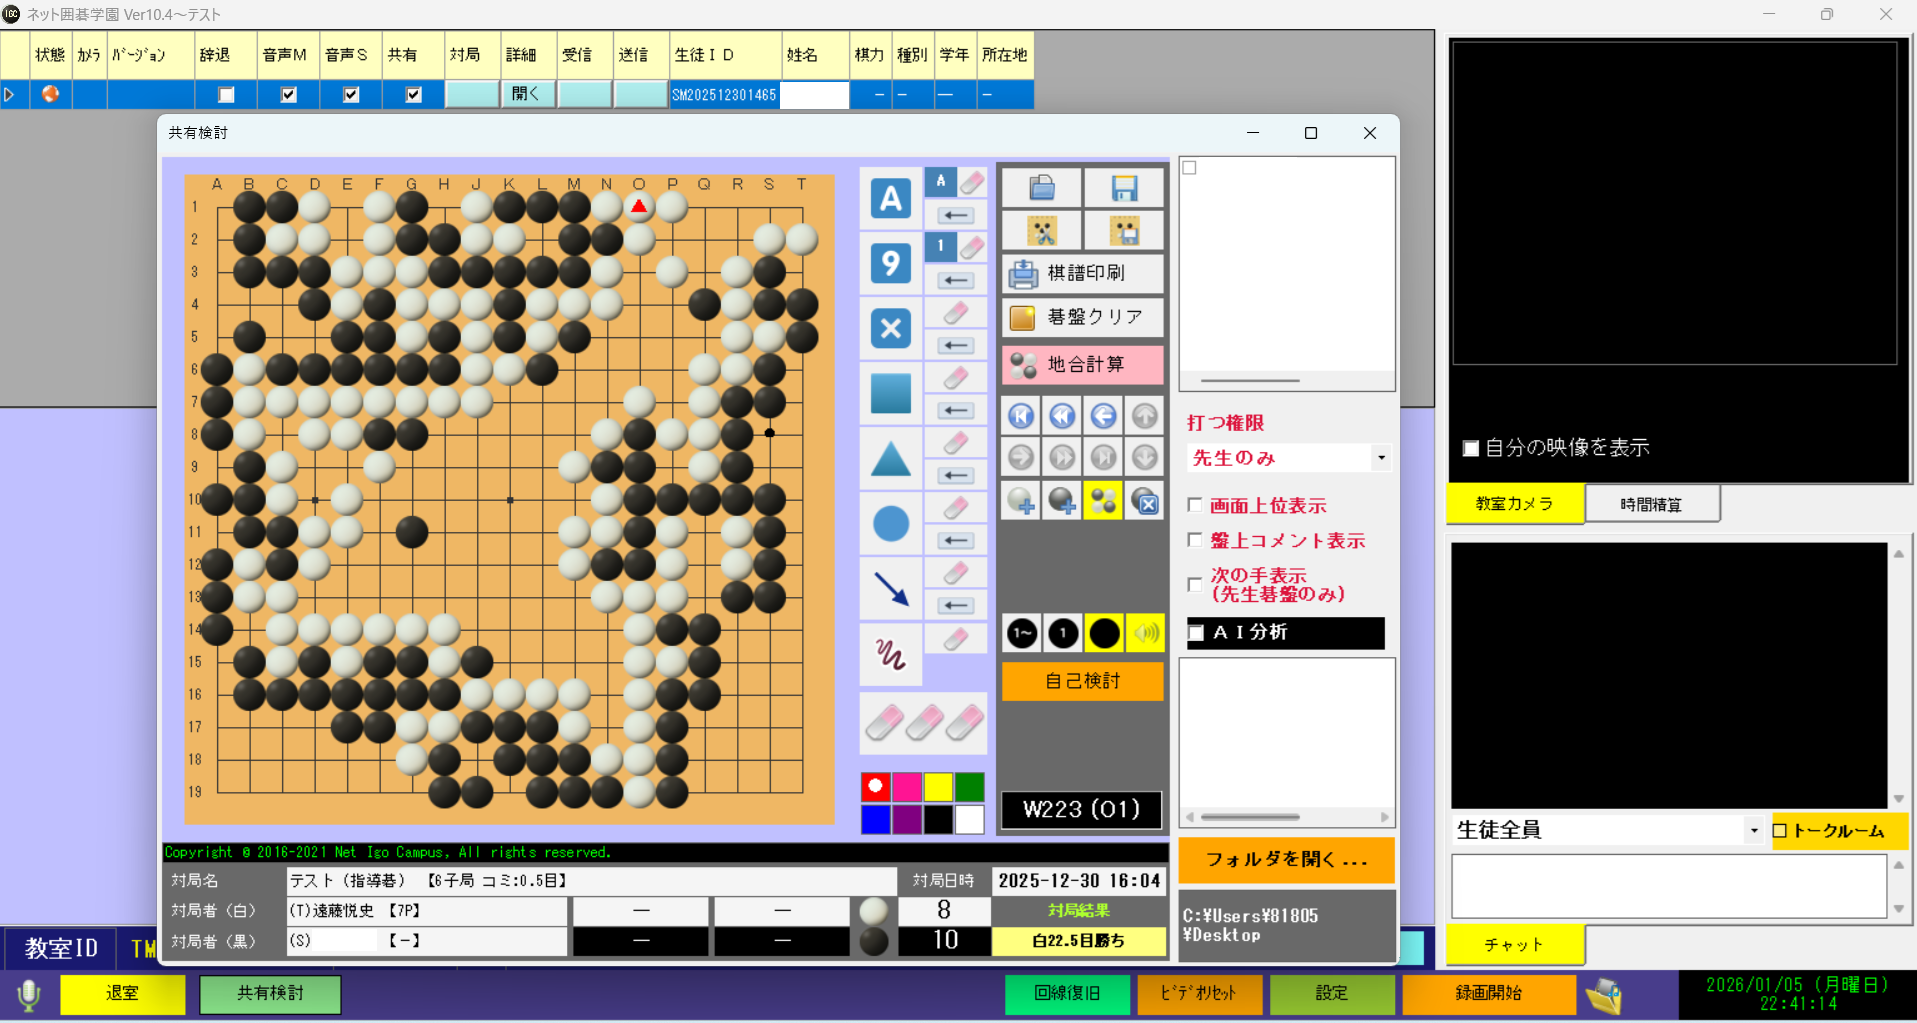This screenshot has width=1917, height=1023.
Task: Pick the green color swatch
Action: click(969, 787)
